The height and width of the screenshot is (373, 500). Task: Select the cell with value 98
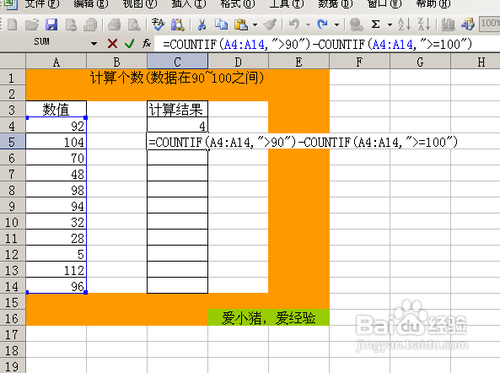pyautogui.click(x=56, y=190)
